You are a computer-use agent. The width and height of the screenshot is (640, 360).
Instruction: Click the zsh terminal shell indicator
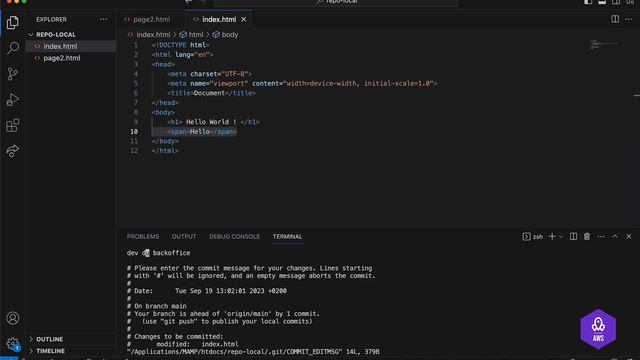[533, 237]
